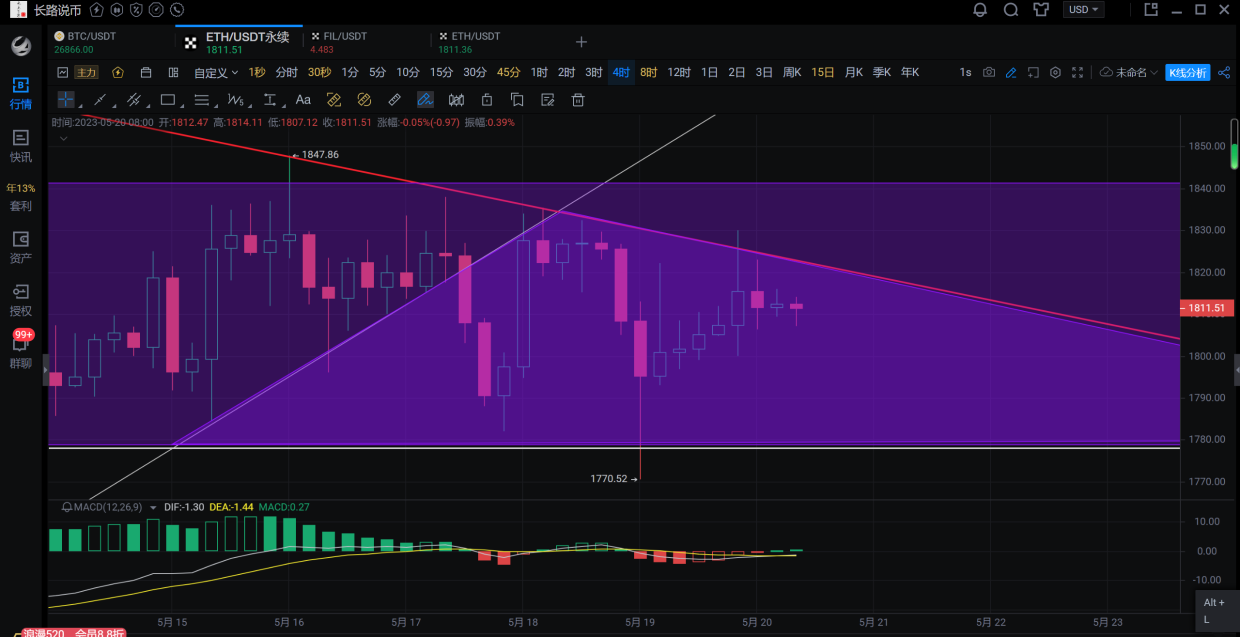Toggle the lock drawings icon
Image resolution: width=1240 pixels, height=637 pixels.
(x=487, y=100)
